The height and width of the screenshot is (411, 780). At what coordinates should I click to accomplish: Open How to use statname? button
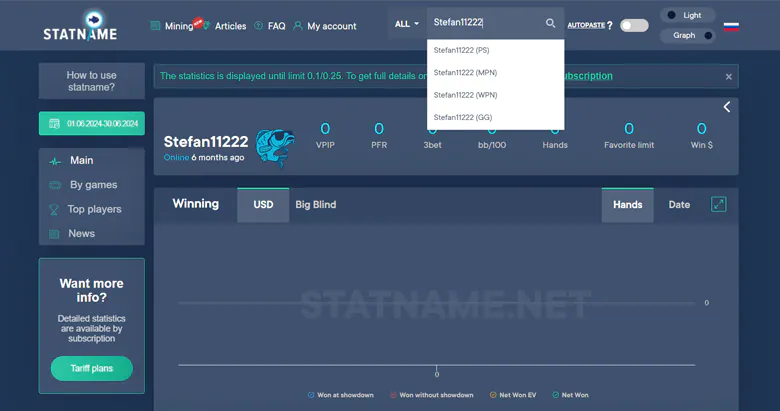point(92,81)
